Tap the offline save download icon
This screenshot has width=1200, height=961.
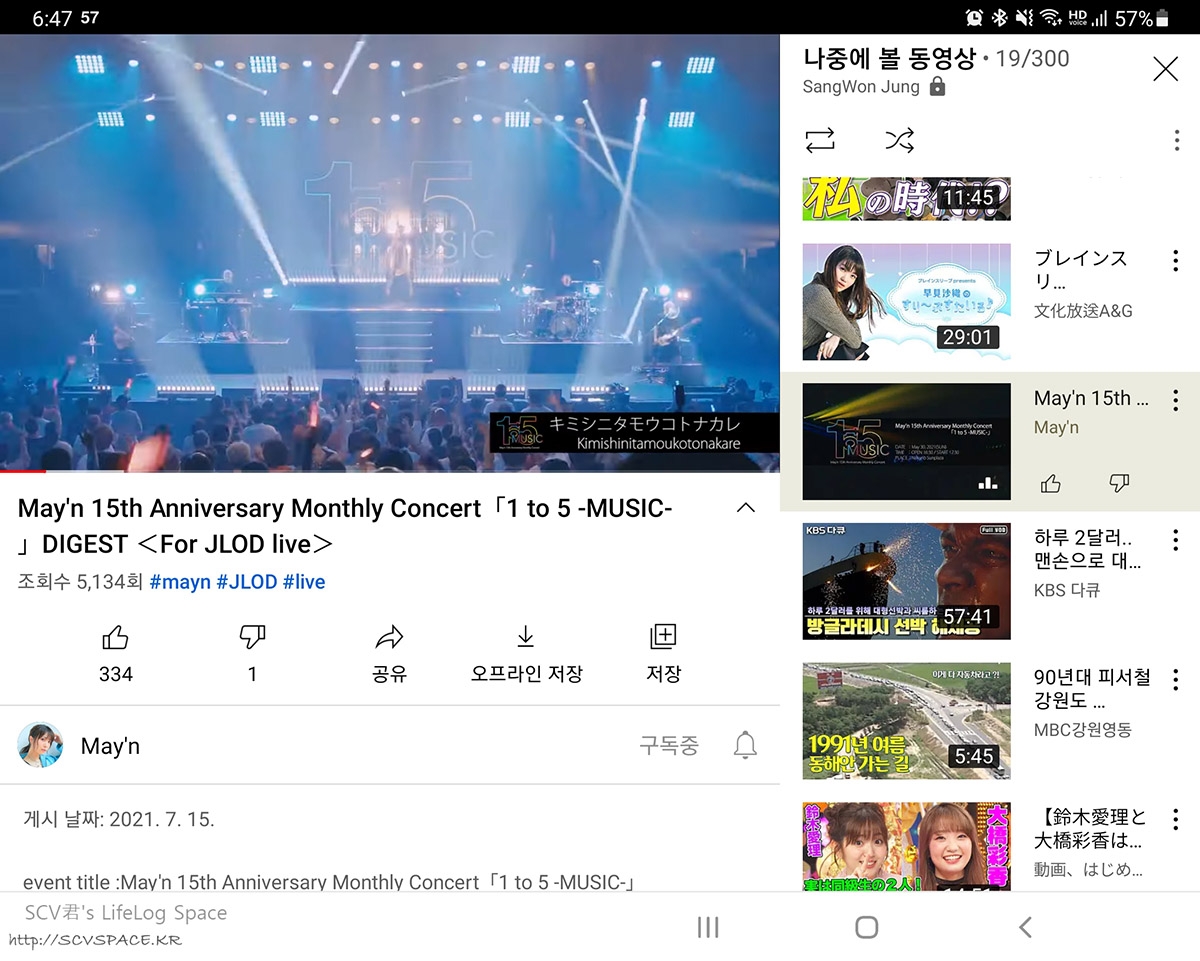point(526,637)
